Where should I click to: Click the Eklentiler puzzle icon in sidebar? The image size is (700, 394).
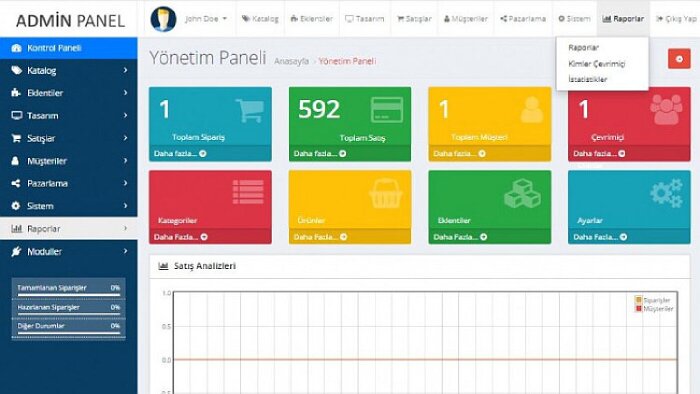16,93
